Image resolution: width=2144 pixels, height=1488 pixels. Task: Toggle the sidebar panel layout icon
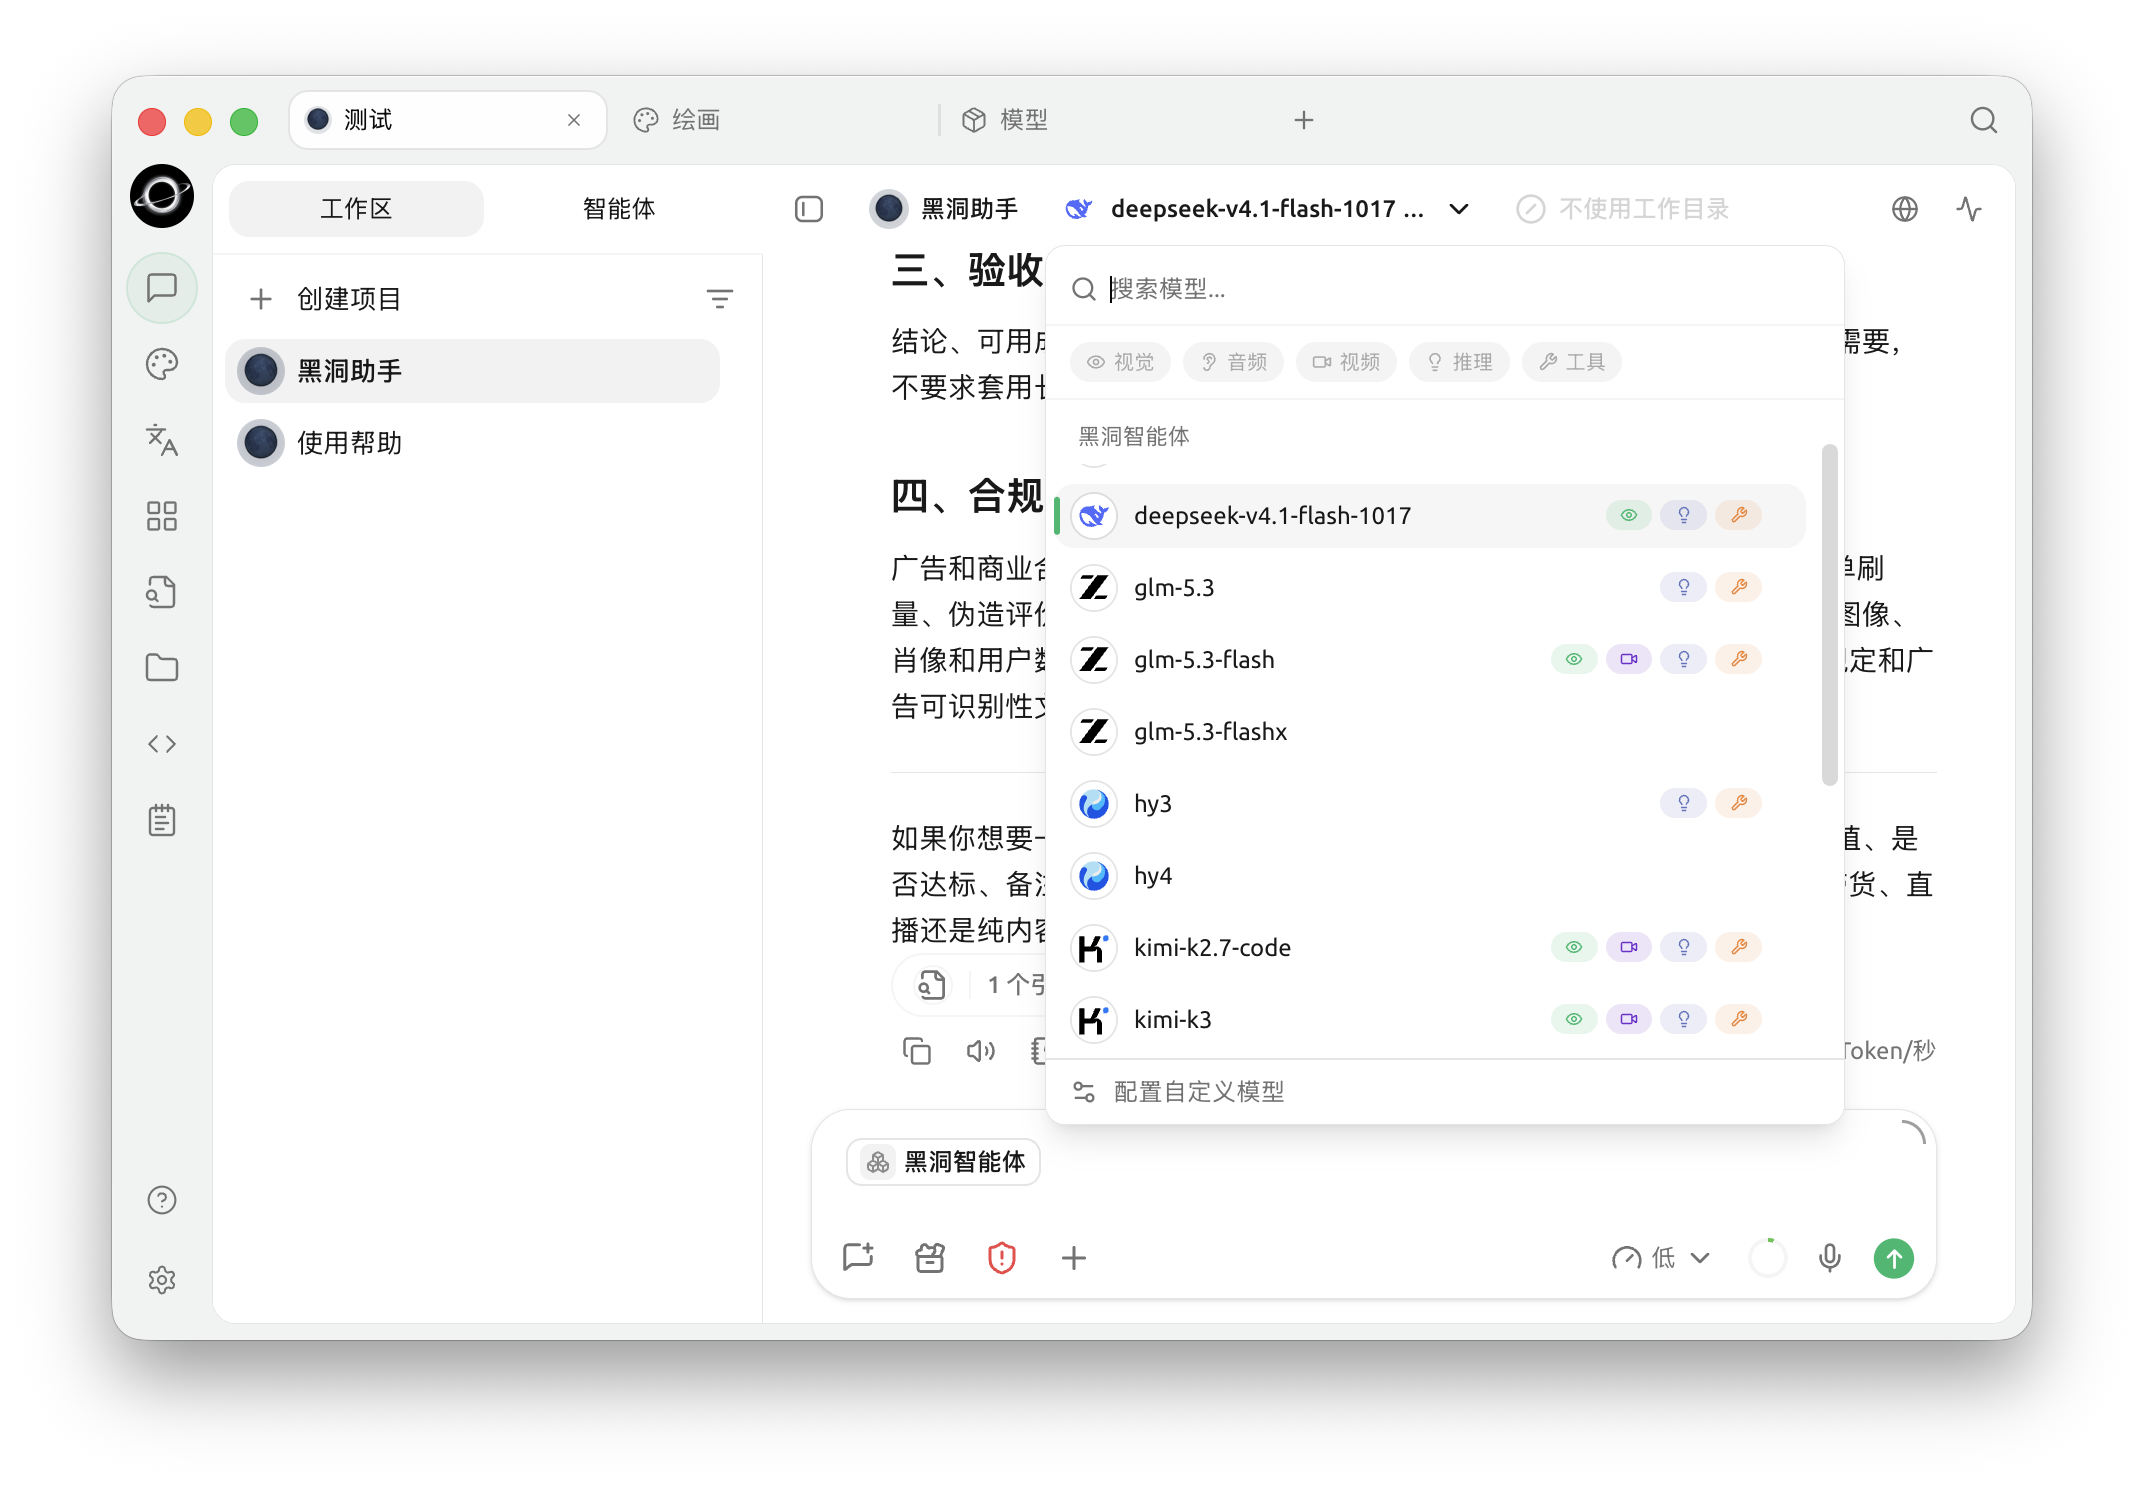coord(809,209)
